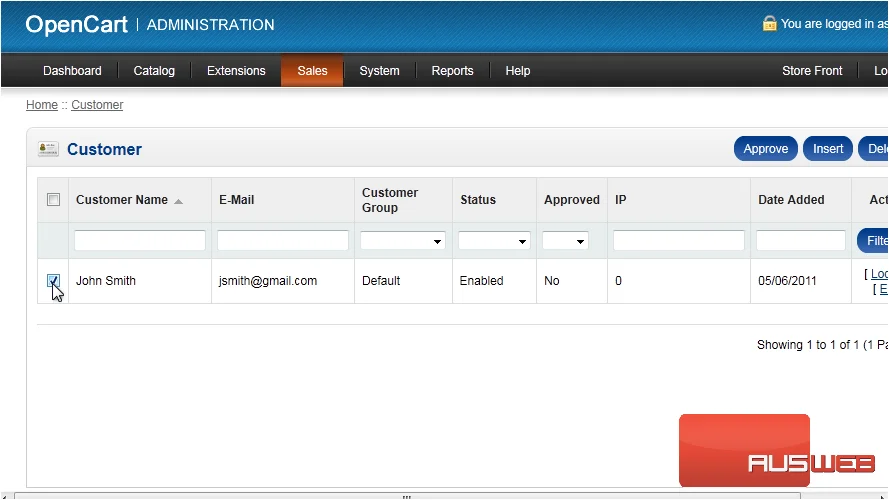Click the IP filter field
The height and width of the screenshot is (500, 889).
tap(679, 240)
